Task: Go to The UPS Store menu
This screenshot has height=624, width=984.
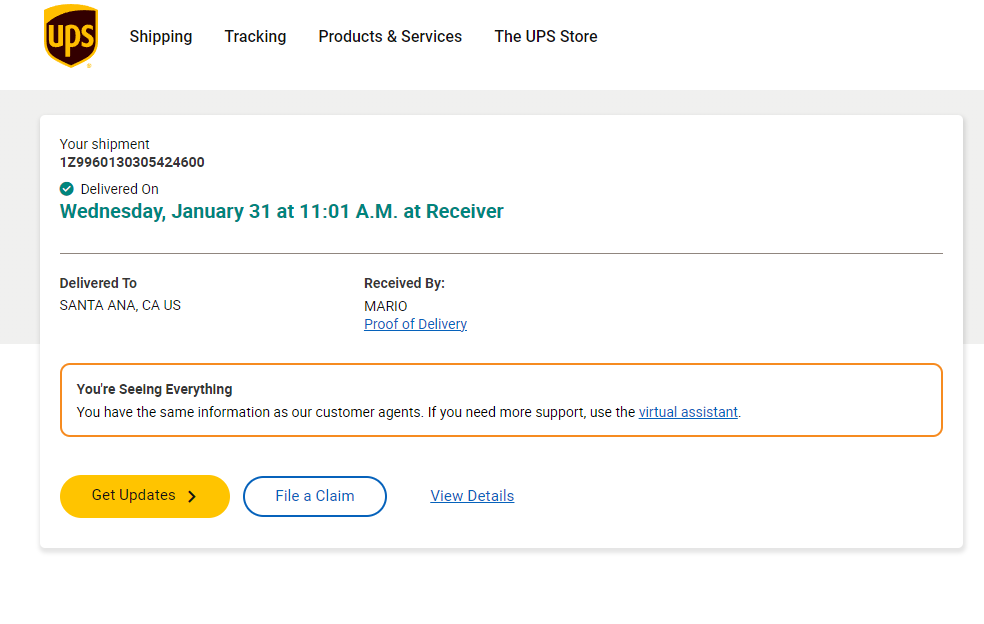Action: coord(546,36)
